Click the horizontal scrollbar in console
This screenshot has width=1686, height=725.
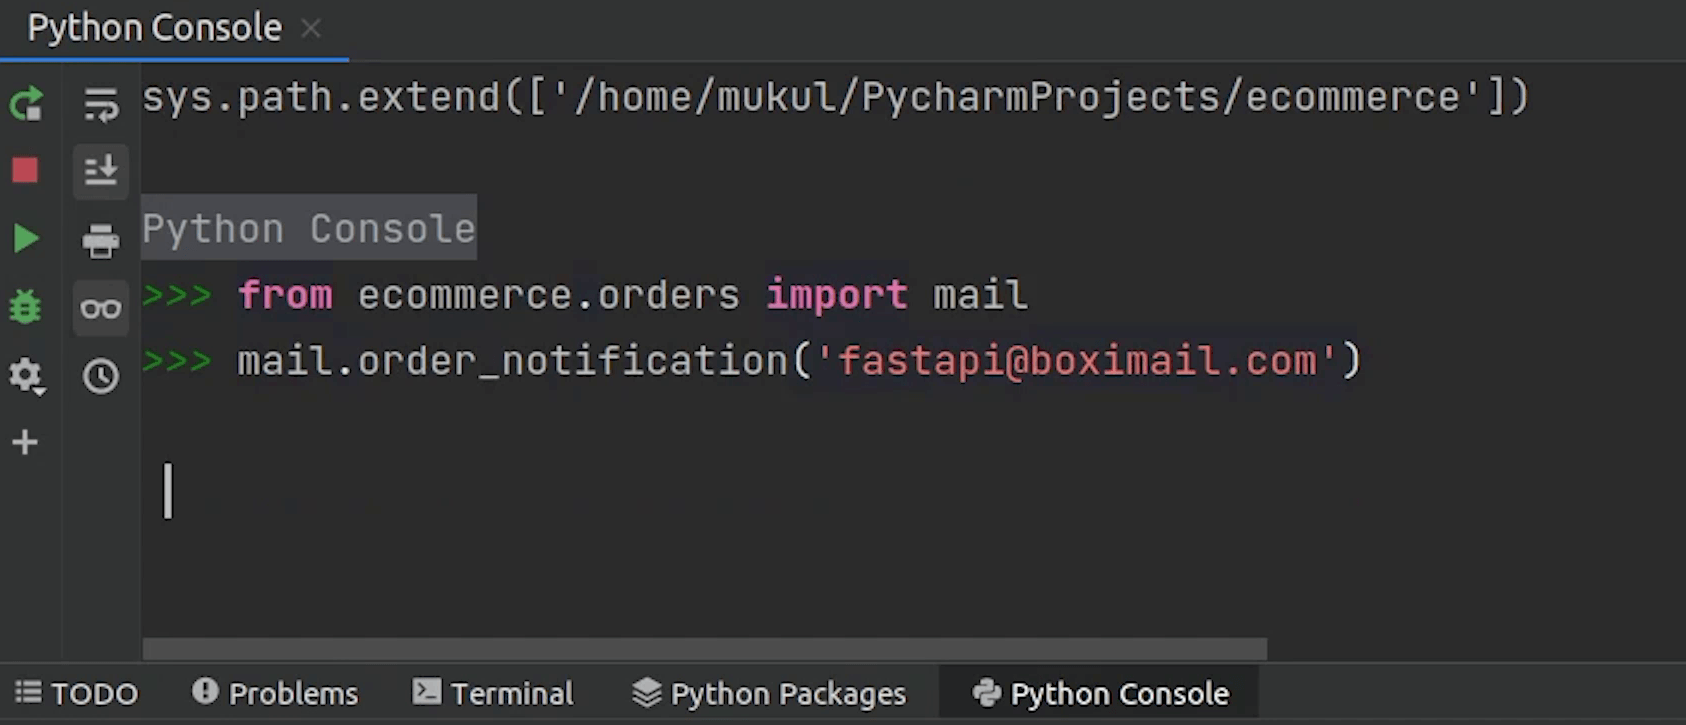pyautogui.click(x=704, y=649)
